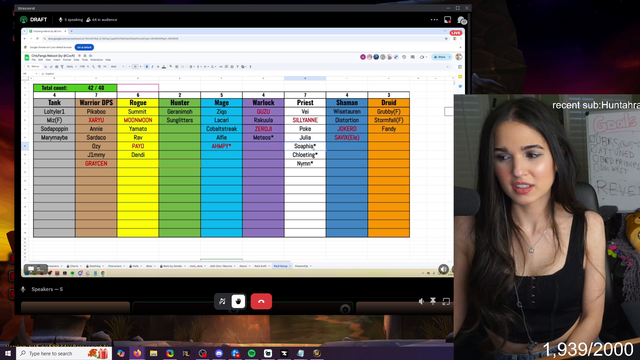Click the Share button in Sheets
The height and width of the screenshot is (360, 640).
pyautogui.click(x=441, y=57)
